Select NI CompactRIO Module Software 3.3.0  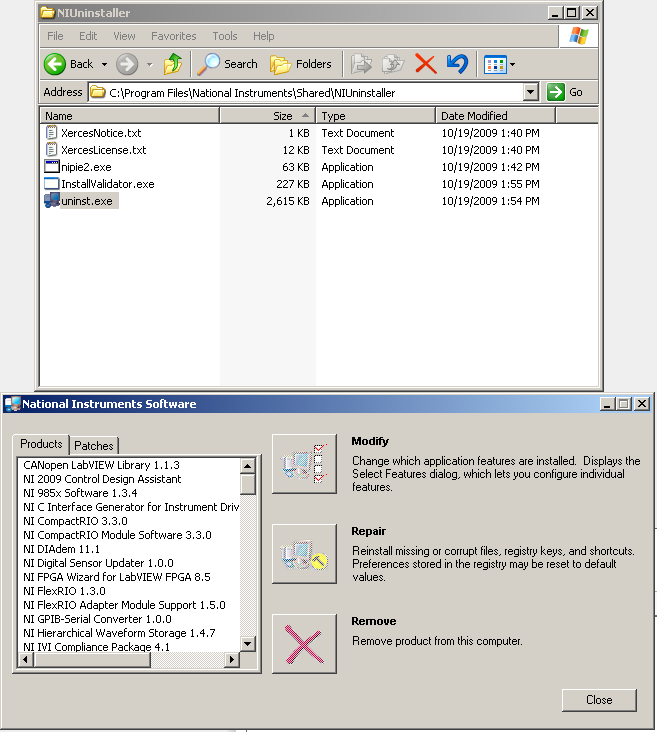click(x=117, y=535)
